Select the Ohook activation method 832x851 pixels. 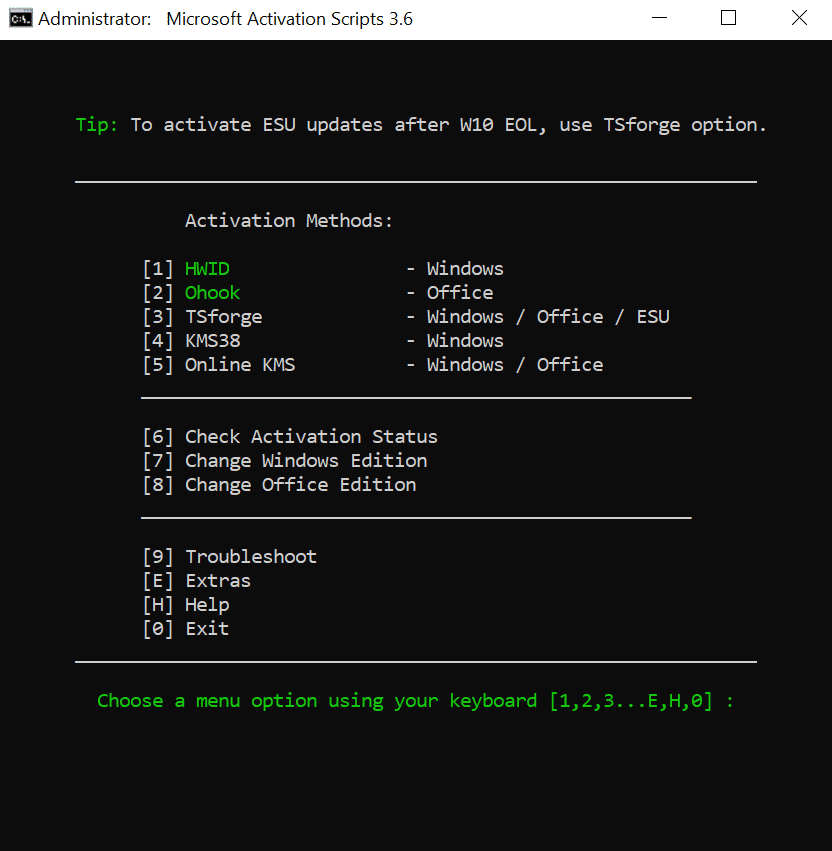211,292
